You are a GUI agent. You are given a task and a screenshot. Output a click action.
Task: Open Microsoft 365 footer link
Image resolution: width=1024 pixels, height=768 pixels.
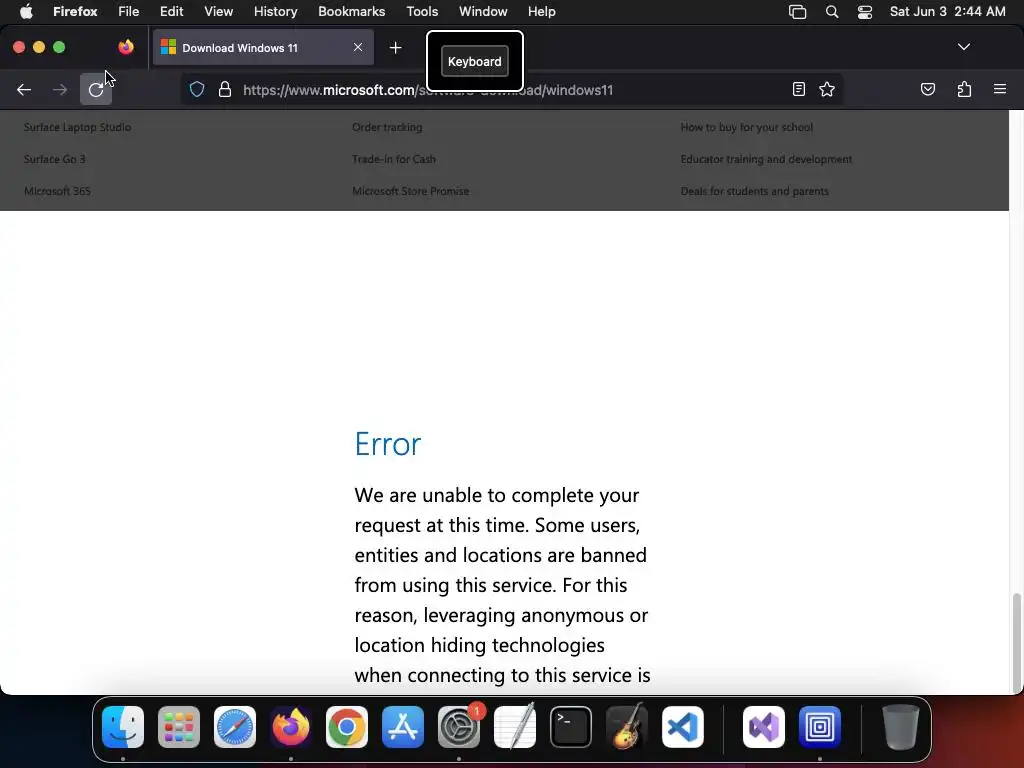[x=57, y=191]
